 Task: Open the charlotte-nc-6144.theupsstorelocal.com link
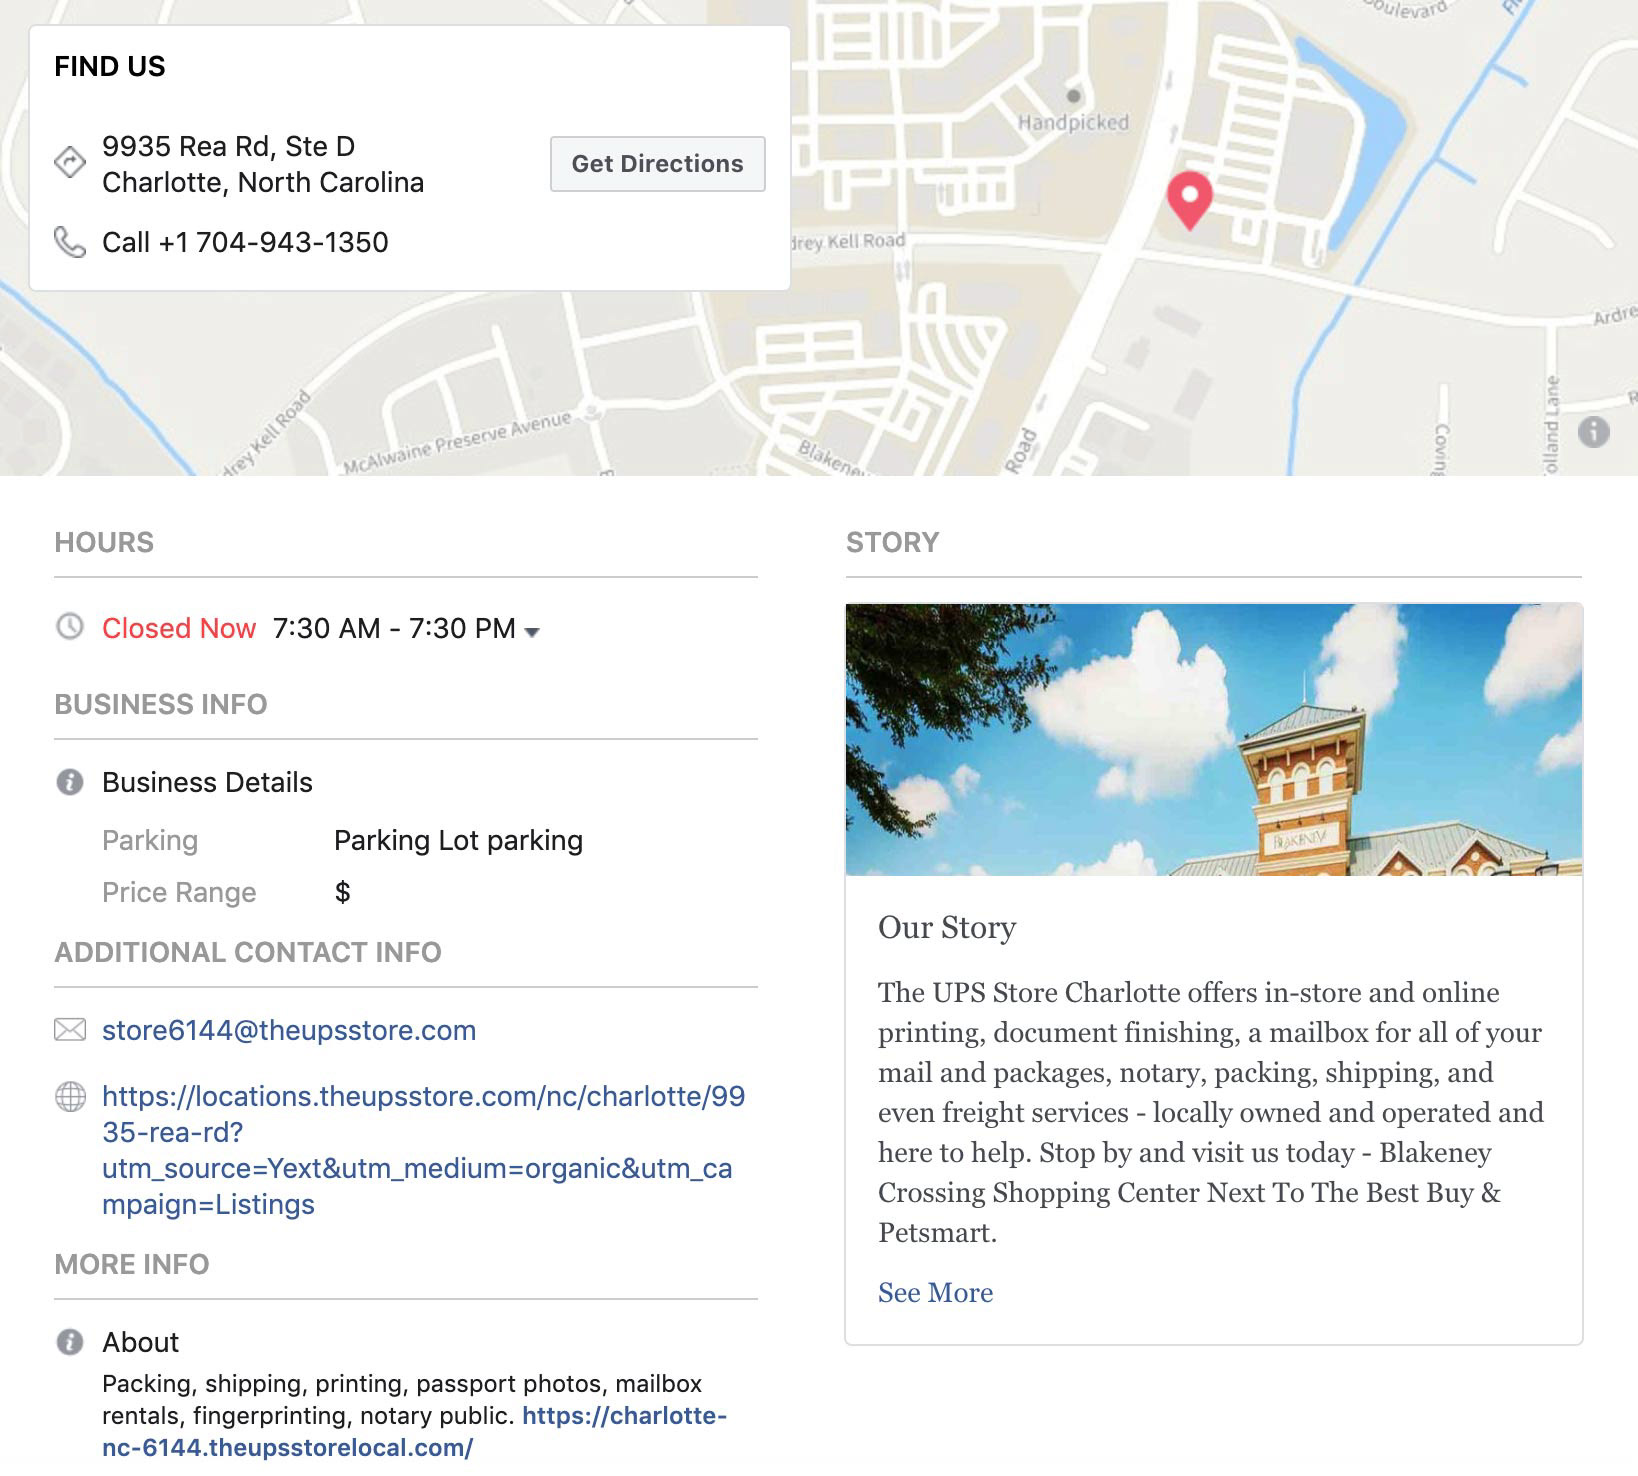415,1432
